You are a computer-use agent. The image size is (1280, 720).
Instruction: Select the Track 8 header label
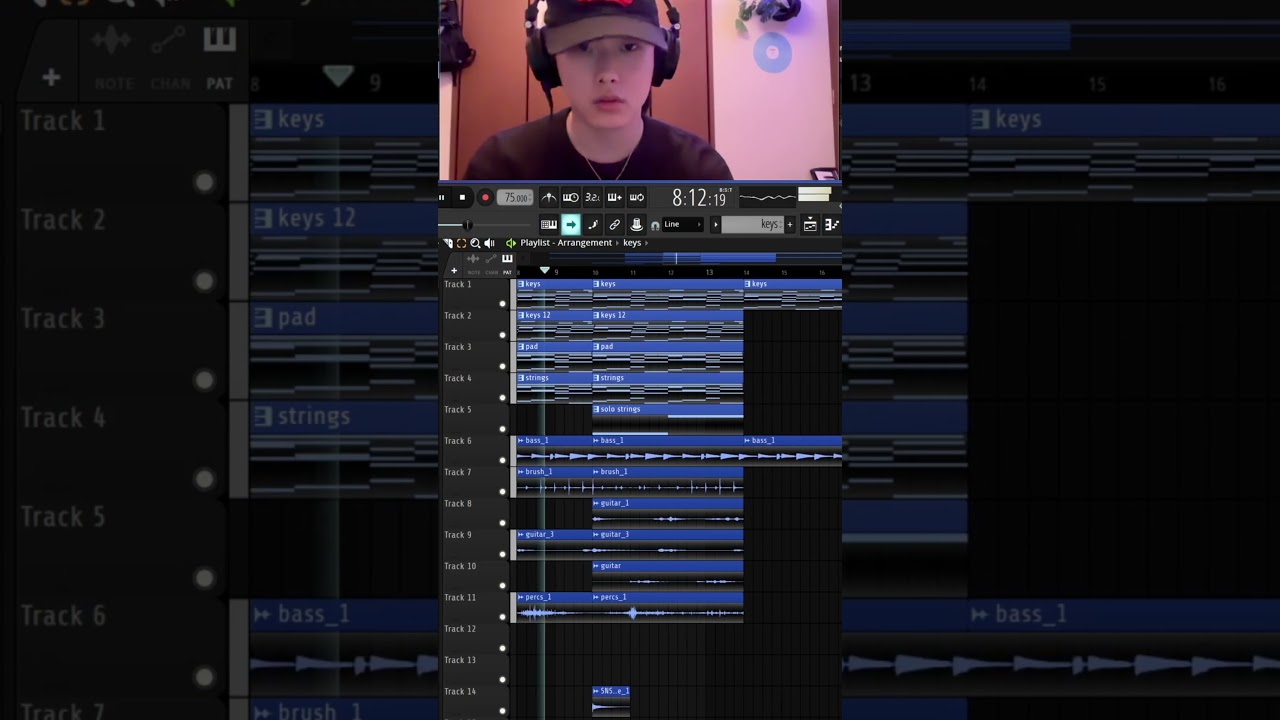[458, 504]
